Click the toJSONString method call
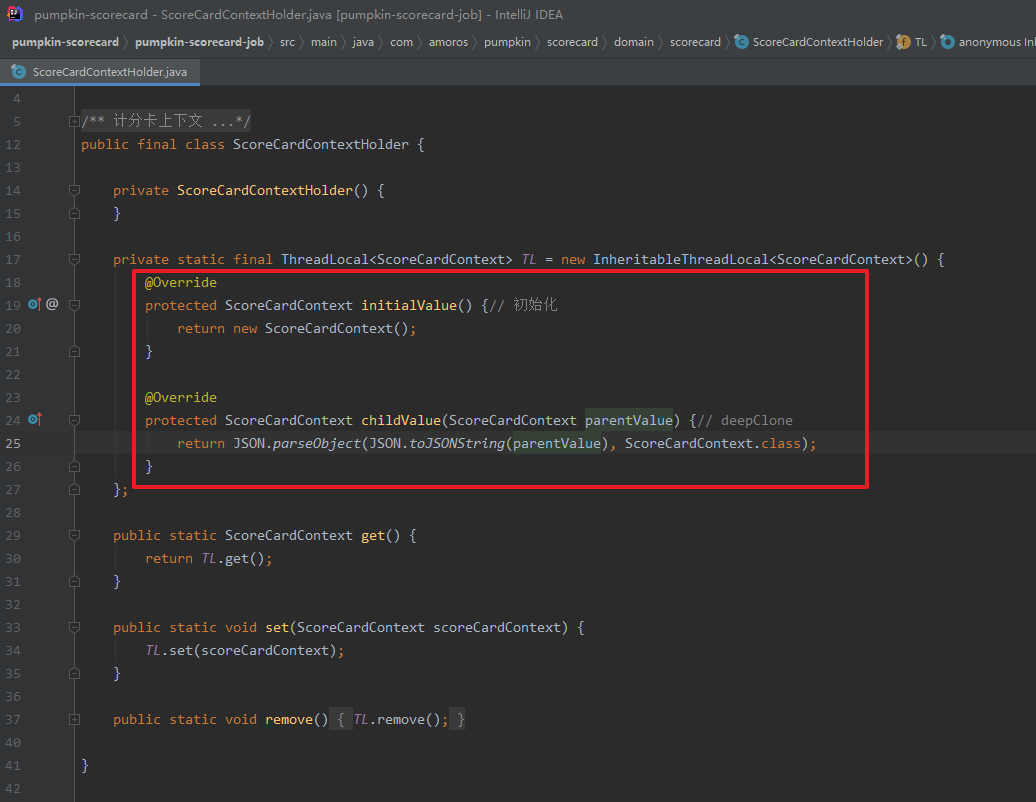 (x=457, y=443)
